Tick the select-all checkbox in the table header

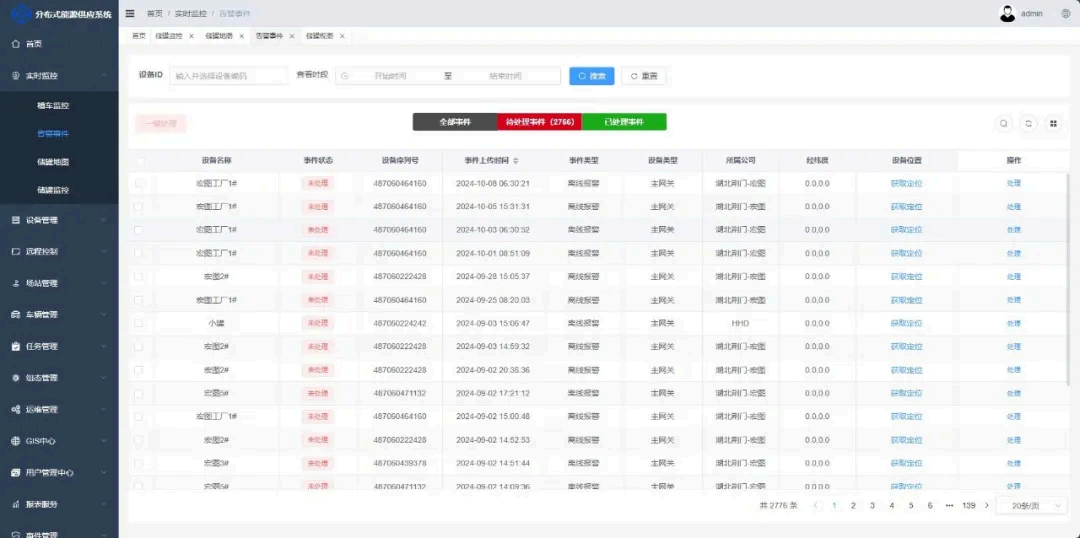141,161
